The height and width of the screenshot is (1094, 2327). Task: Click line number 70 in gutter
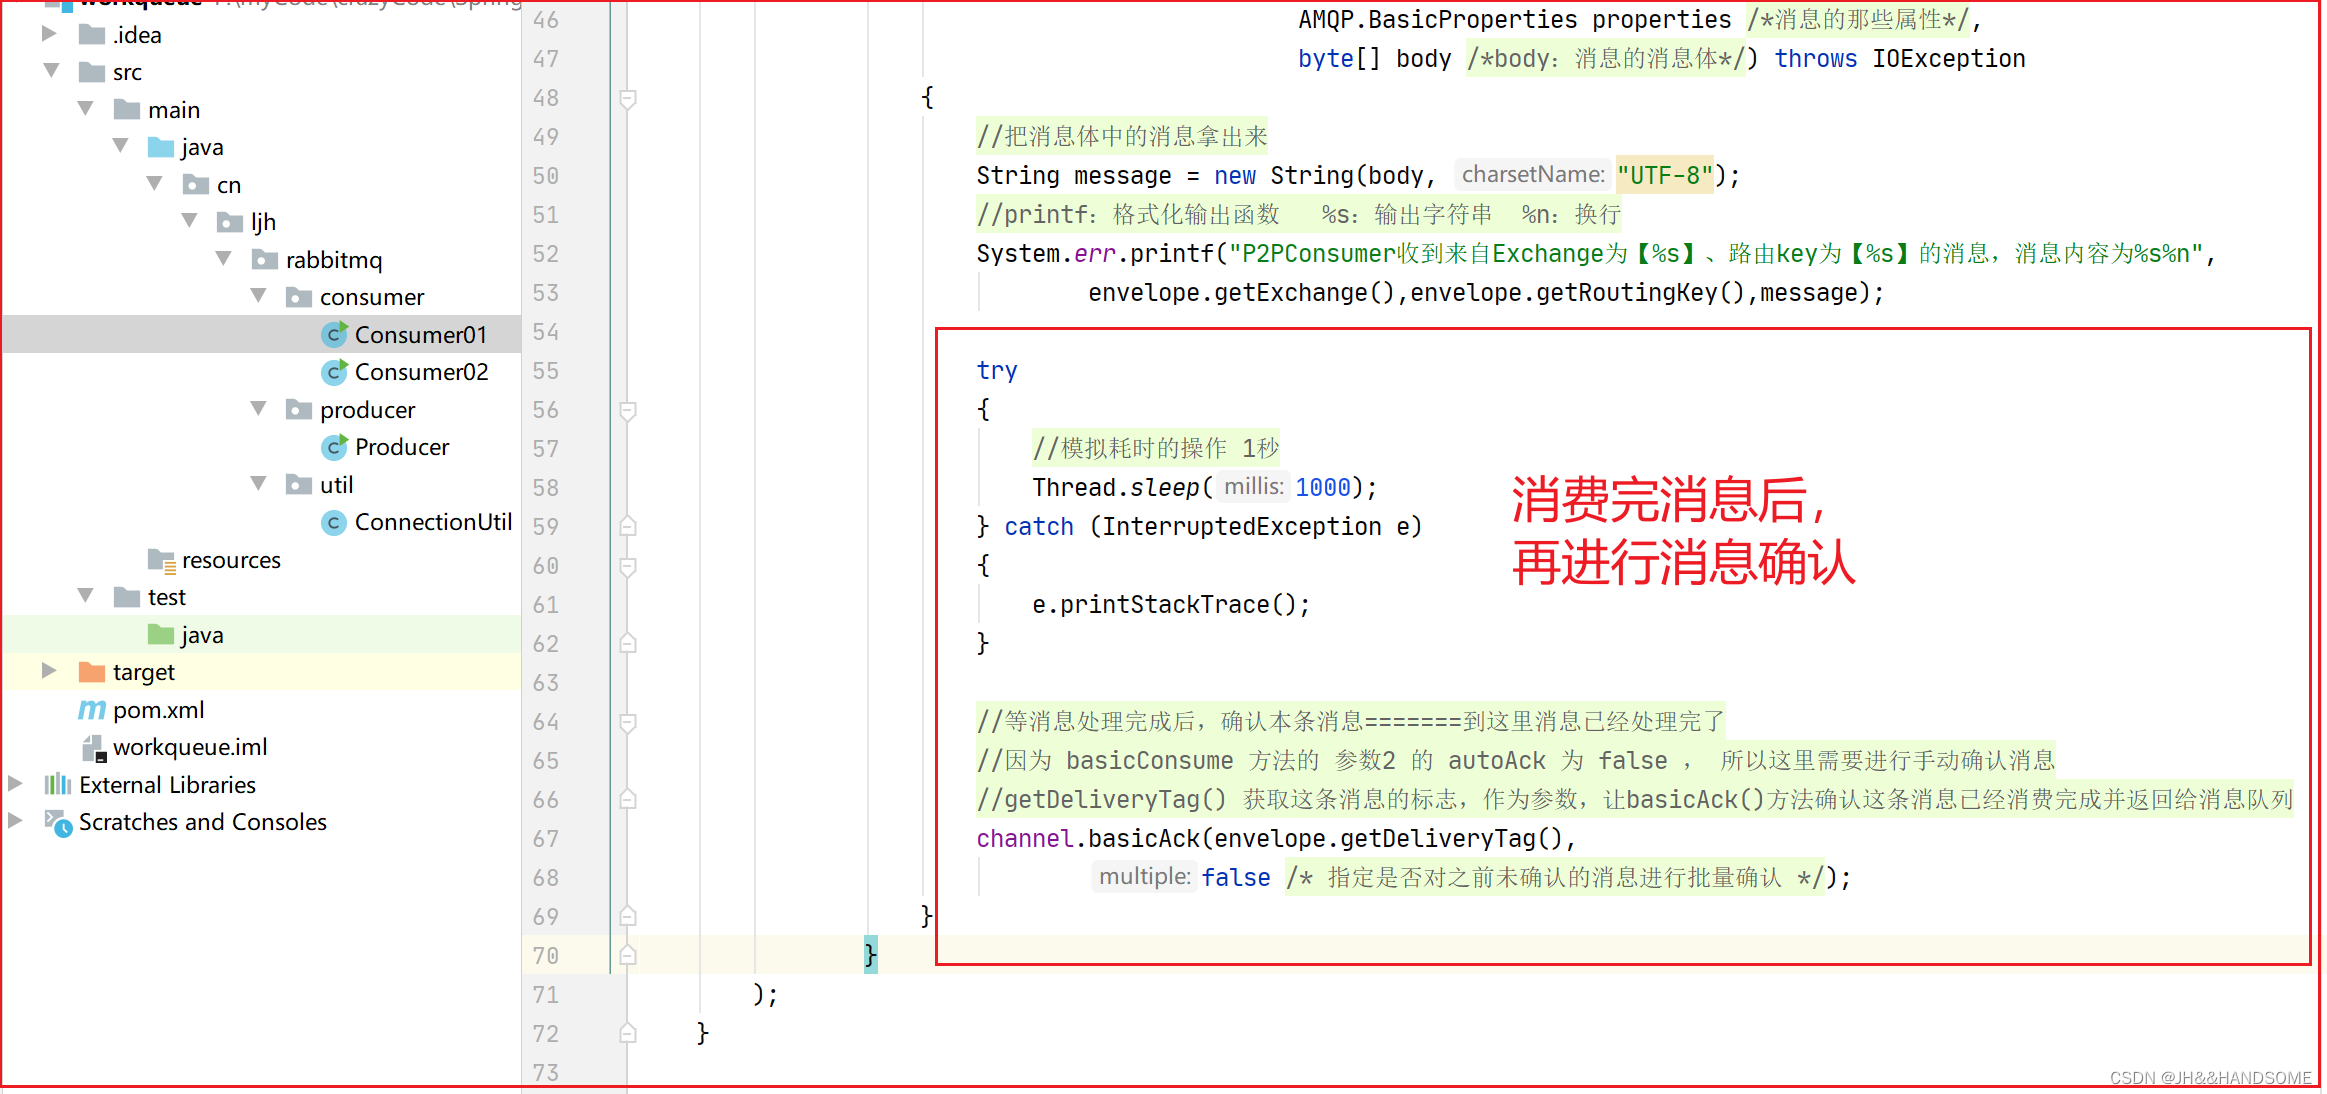[x=546, y=956]
